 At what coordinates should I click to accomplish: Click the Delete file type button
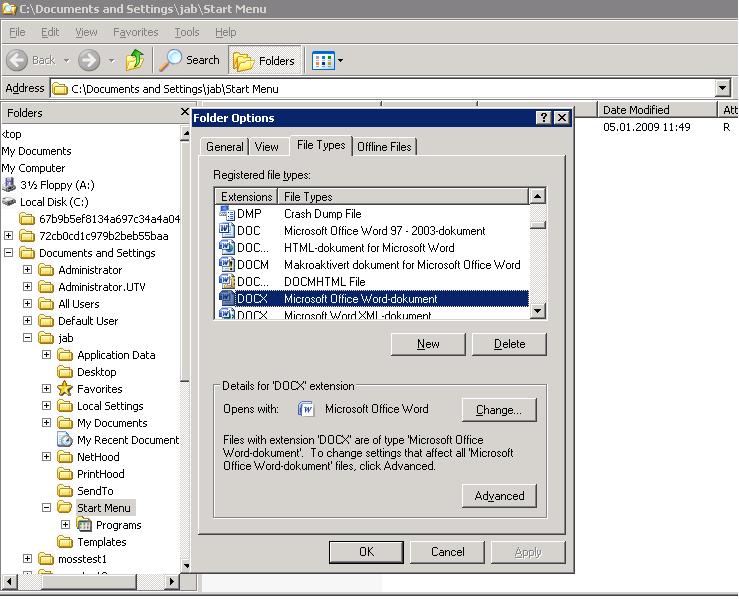(x=509, y=344)
